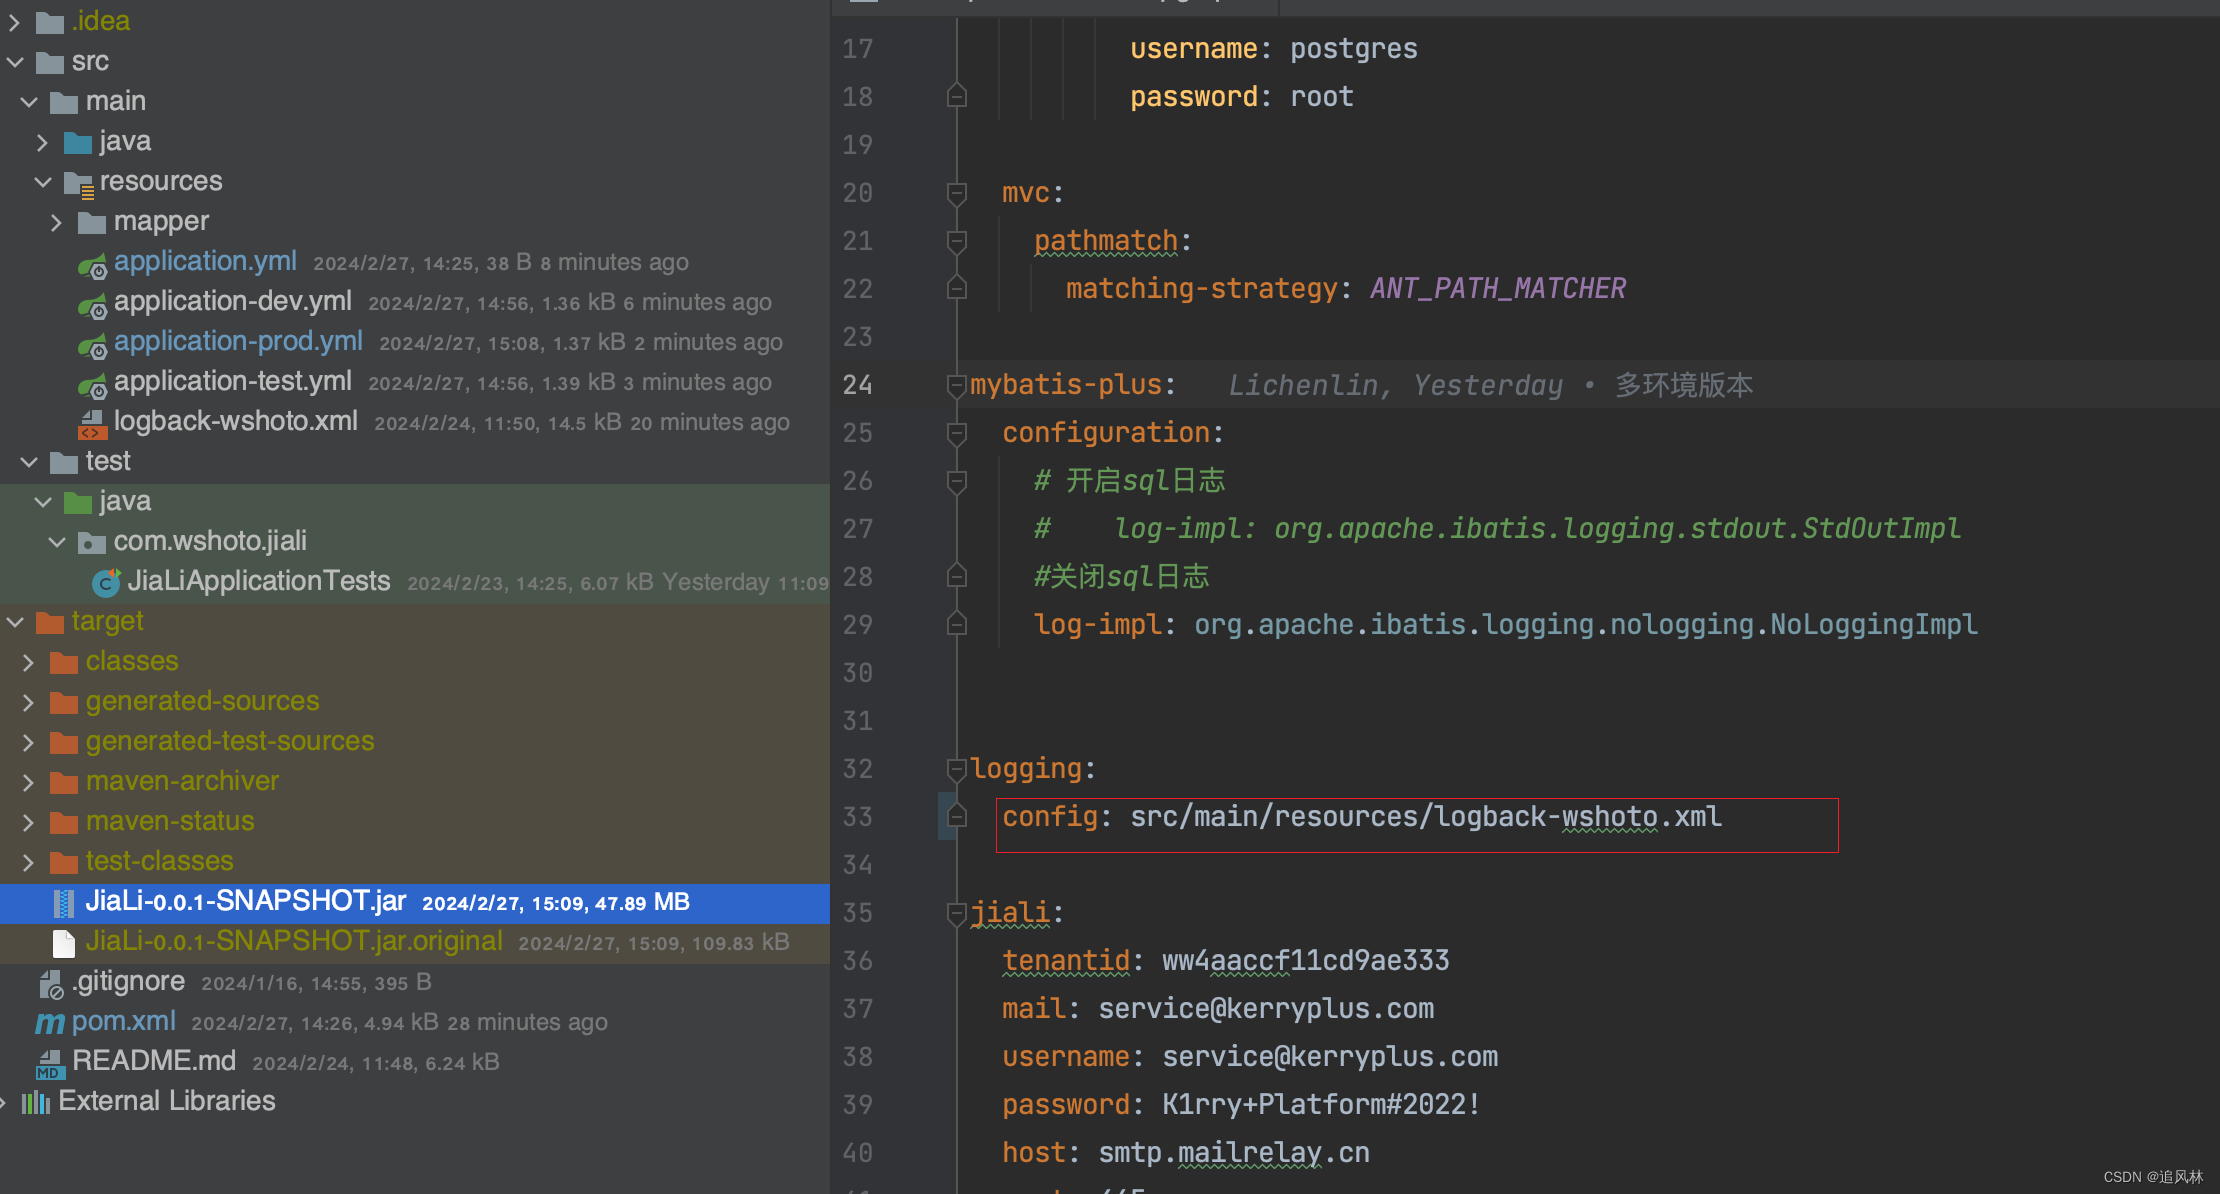This screenshot has height=1194, width=2220.
Task: Click the com.wshoto.jiali package icon
Action: (92, 543)
